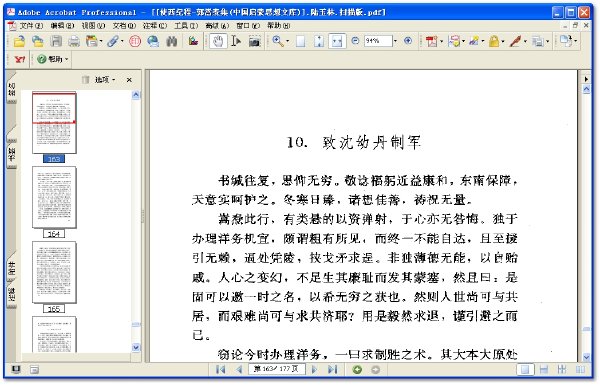The image size is (600, 385).
Task: Click the Open file folder icon
Action: pos(19,41)
